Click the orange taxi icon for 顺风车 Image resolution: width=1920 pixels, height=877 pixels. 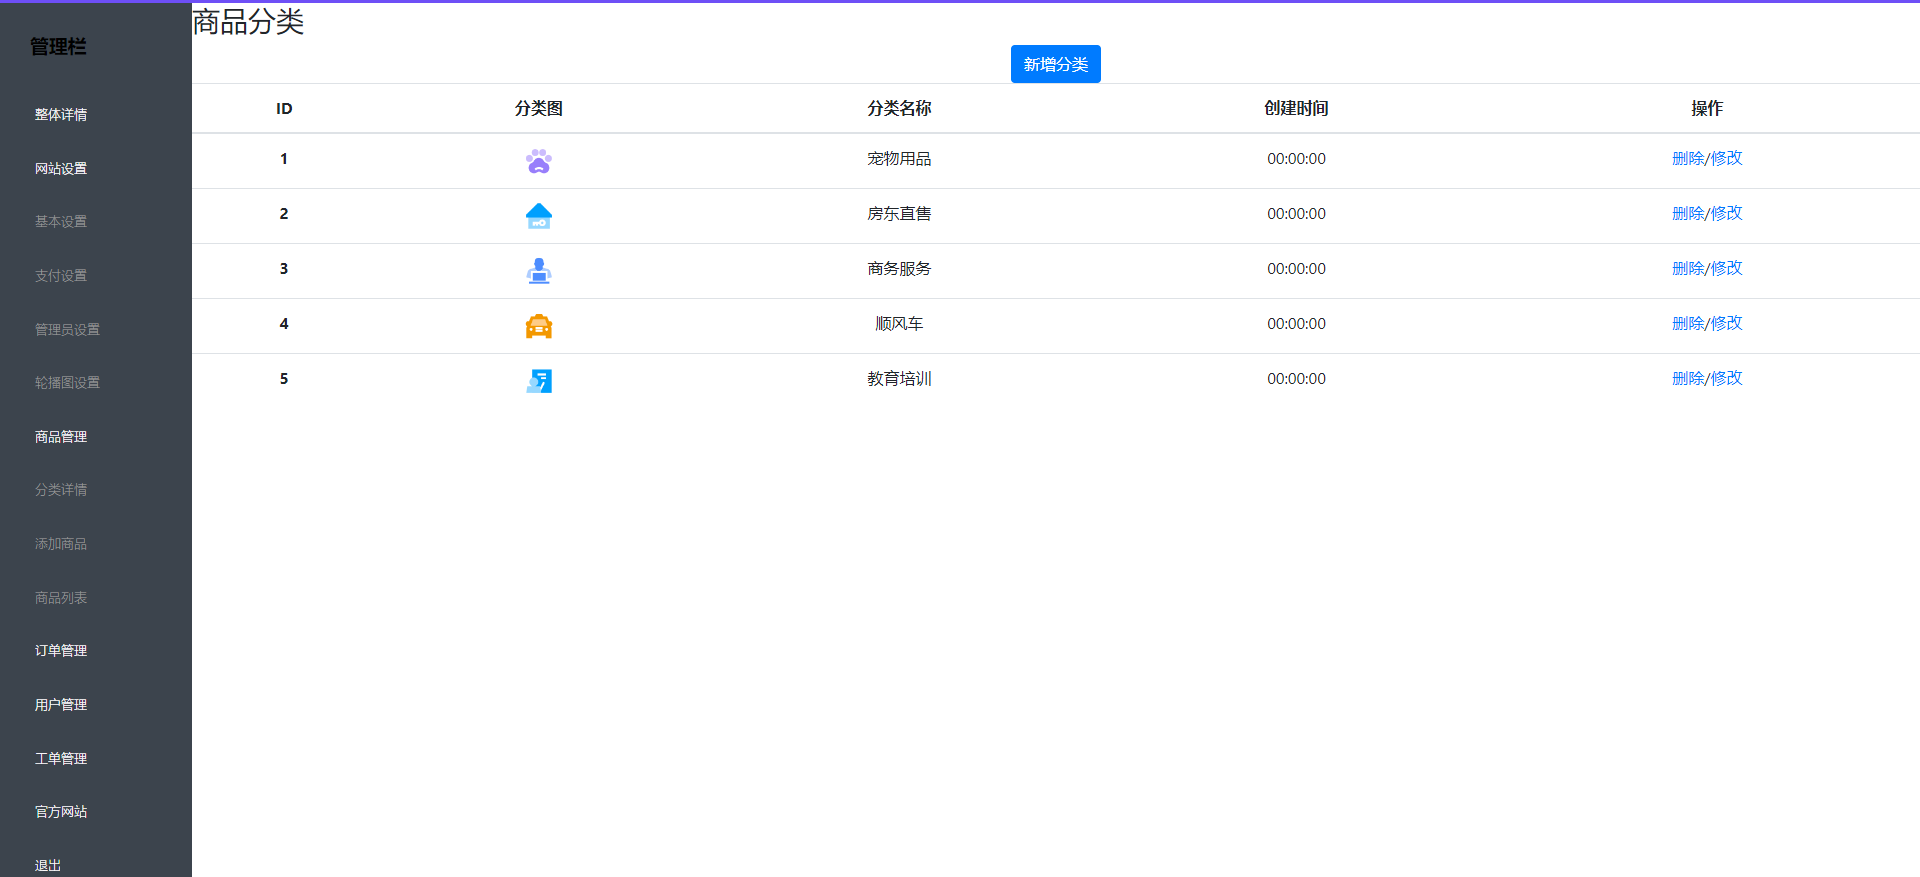pyautogui.click(x=538, y=326)
